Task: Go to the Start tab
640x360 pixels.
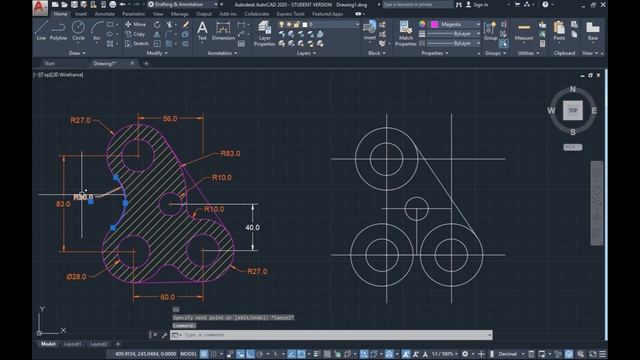Action: (x=49, y=63)
